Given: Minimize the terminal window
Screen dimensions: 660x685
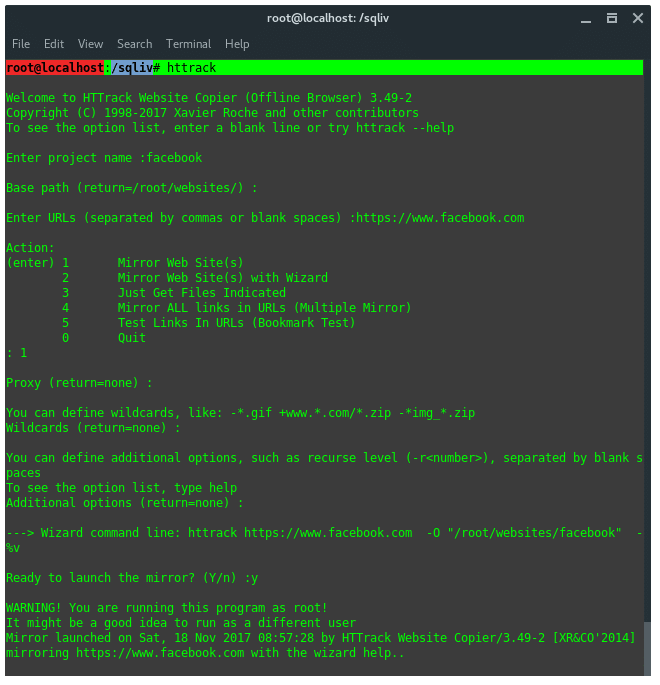Looking at the screenshot, I should click(x=586, y=19).
